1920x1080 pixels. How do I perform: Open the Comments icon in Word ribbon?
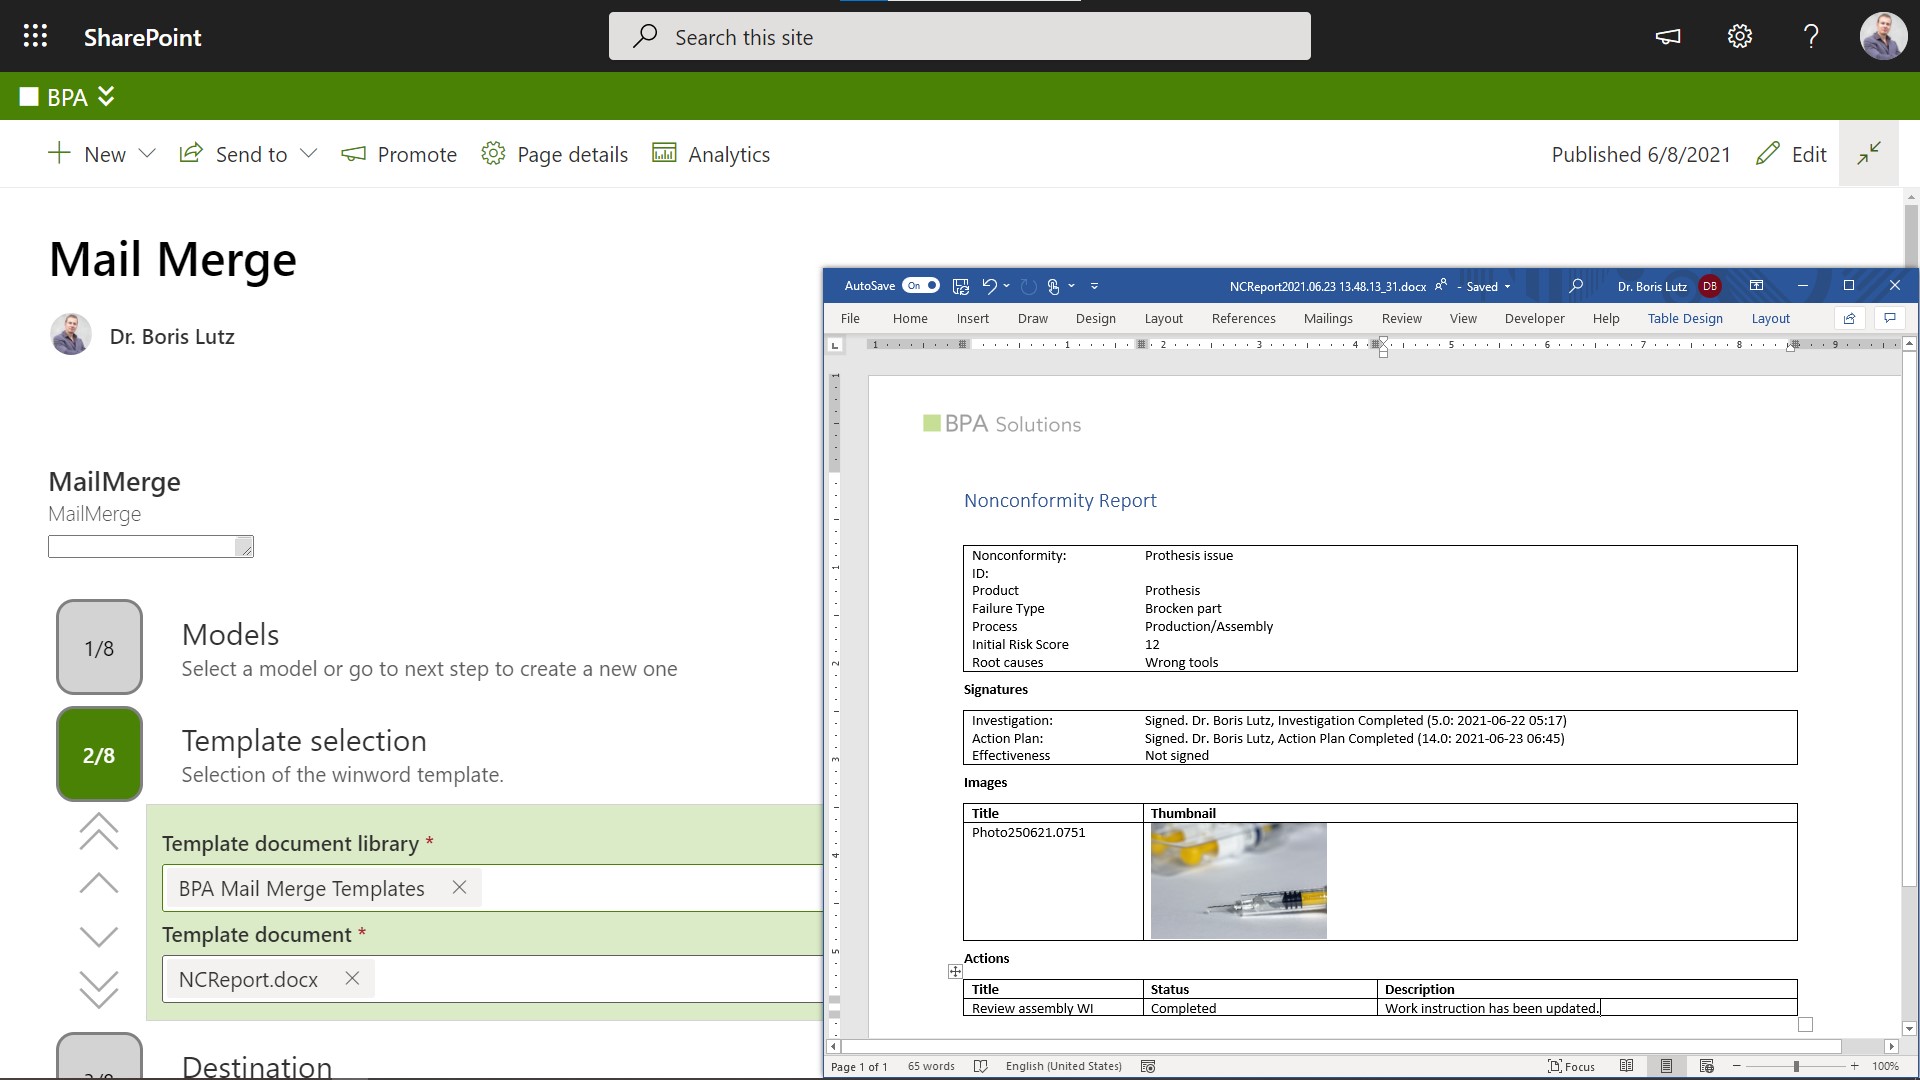[1889, 318]
